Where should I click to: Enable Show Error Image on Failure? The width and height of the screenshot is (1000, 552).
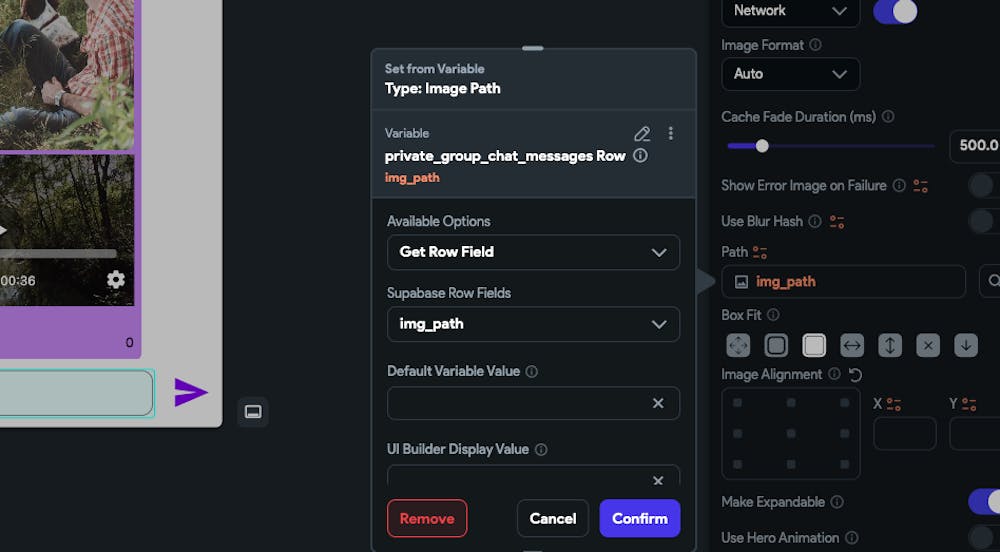pos(984,185)
